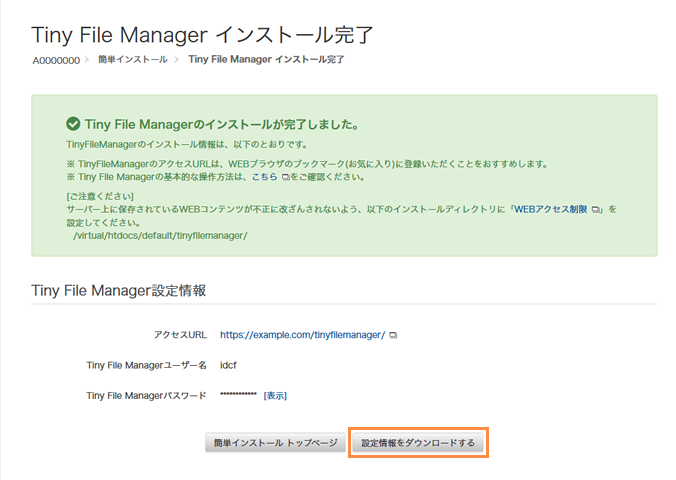The height and width of the screenshot is (480, 676).
Task: Click the username value idcf
Action: click(229, 366)
